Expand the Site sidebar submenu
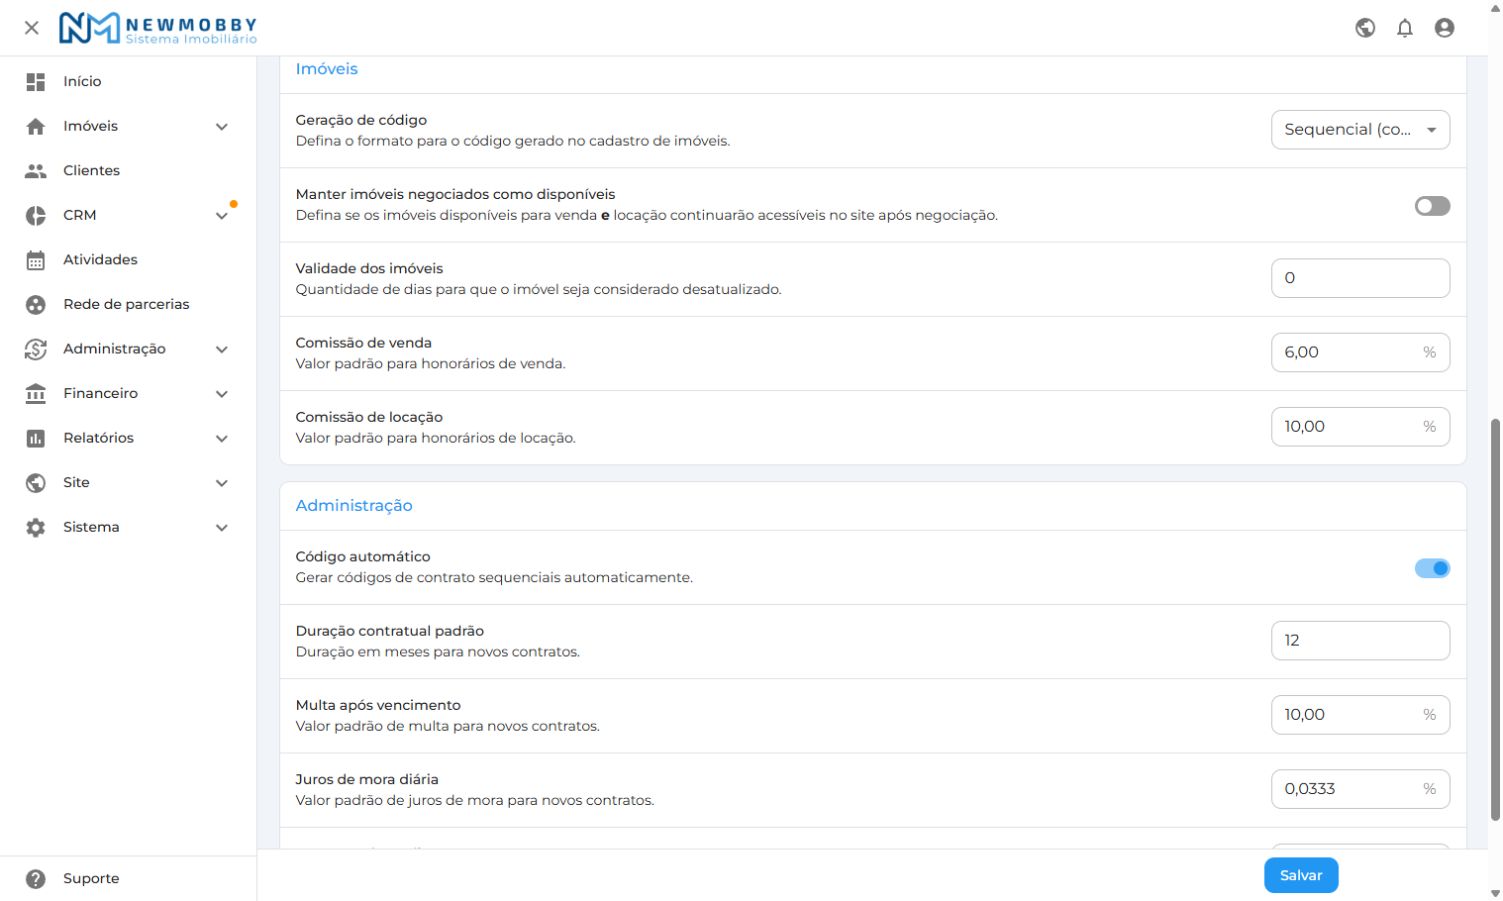 (222, 483)
